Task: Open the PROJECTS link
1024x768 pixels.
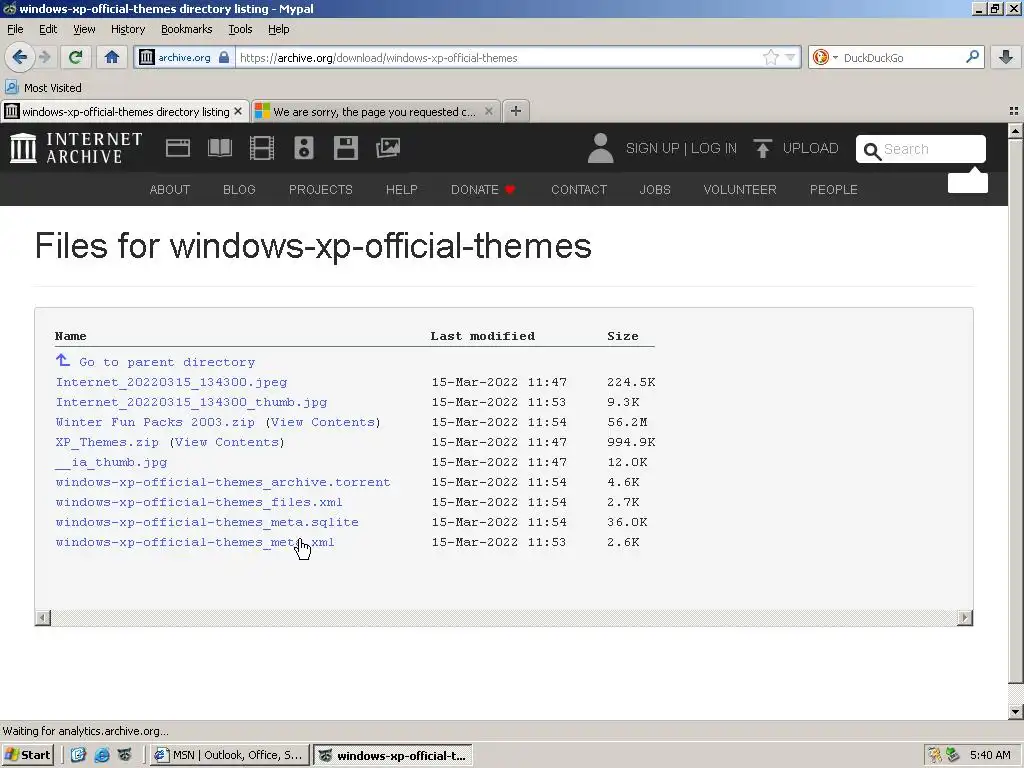Action: pyautogui.click(x=321, y=189)
